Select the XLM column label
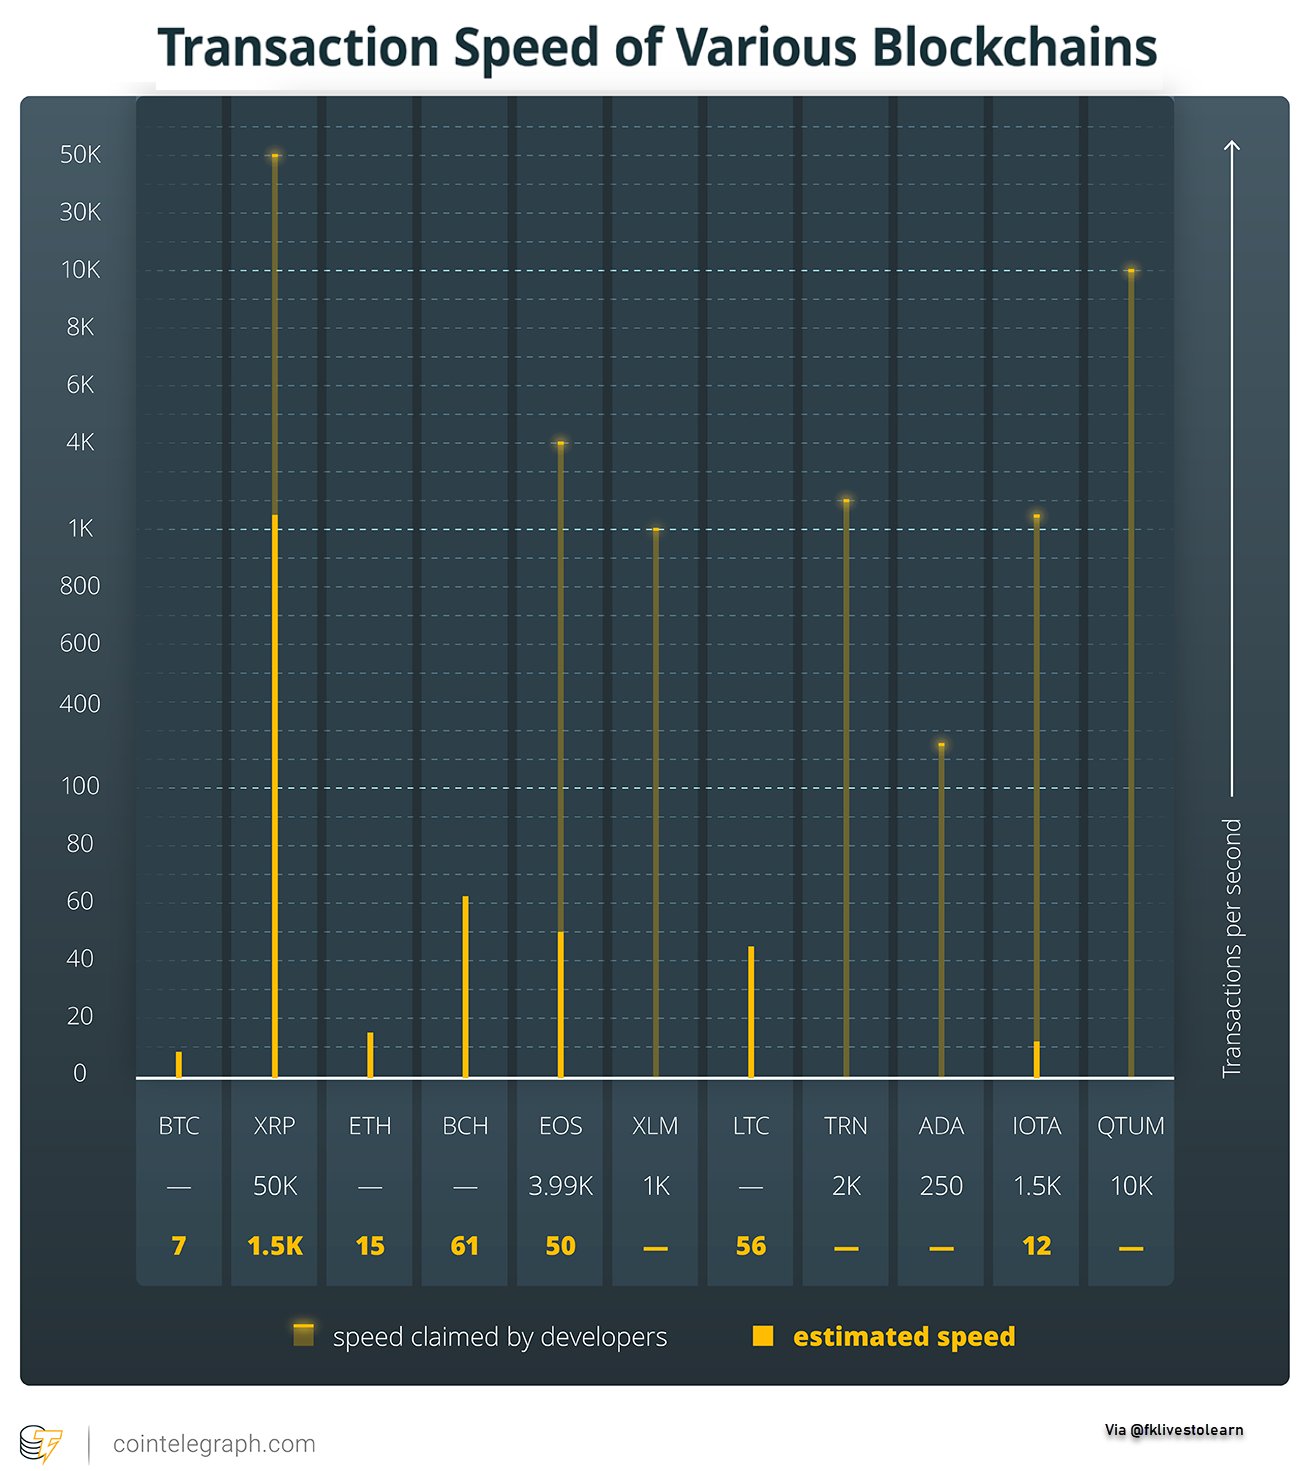Viewport: 1310px width, 1471px height. 655,1126
